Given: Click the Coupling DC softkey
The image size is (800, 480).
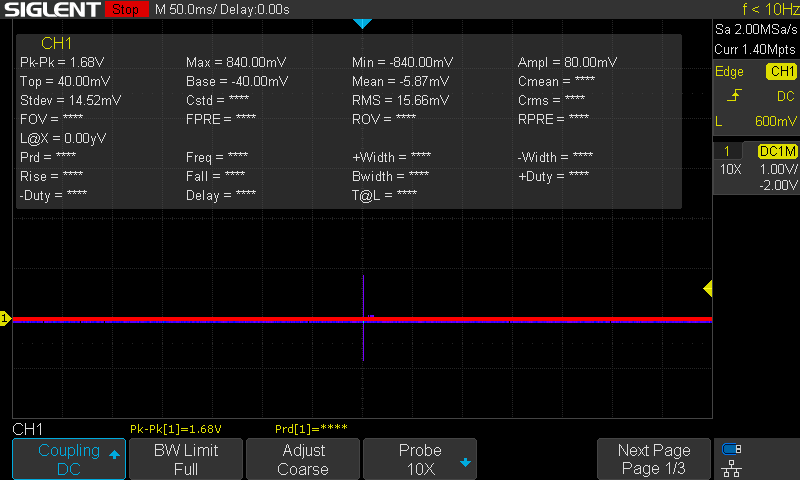Looking at the screenshot, I should (69, 459).
